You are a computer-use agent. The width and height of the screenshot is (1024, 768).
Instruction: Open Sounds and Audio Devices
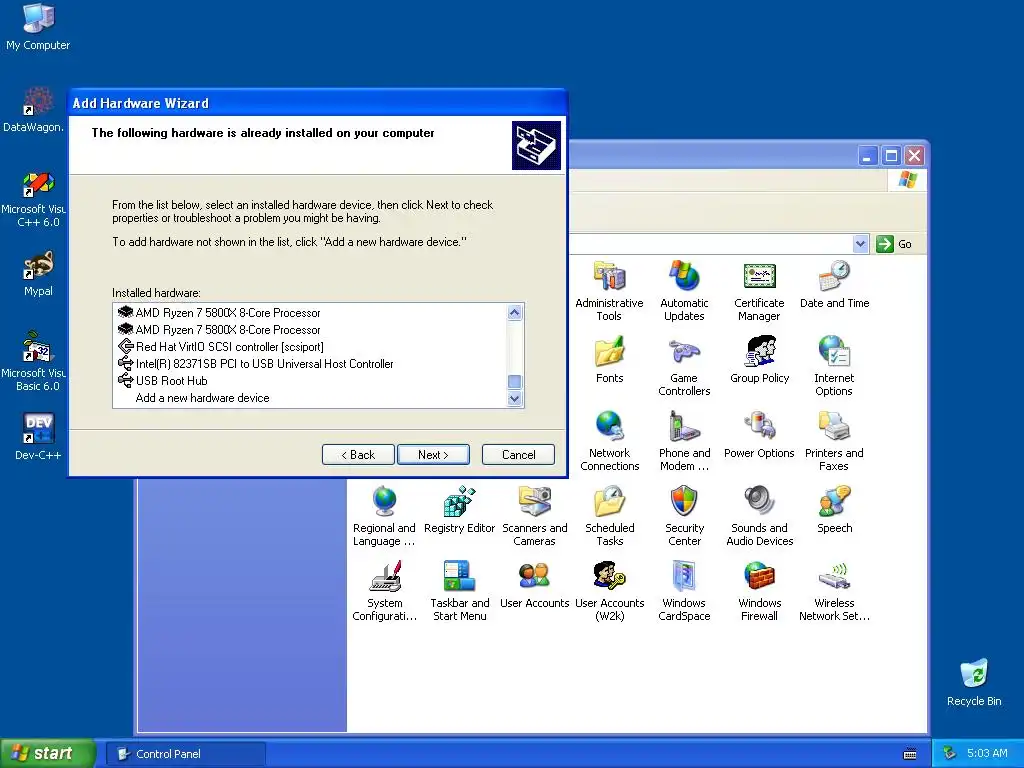pos(760,516)
